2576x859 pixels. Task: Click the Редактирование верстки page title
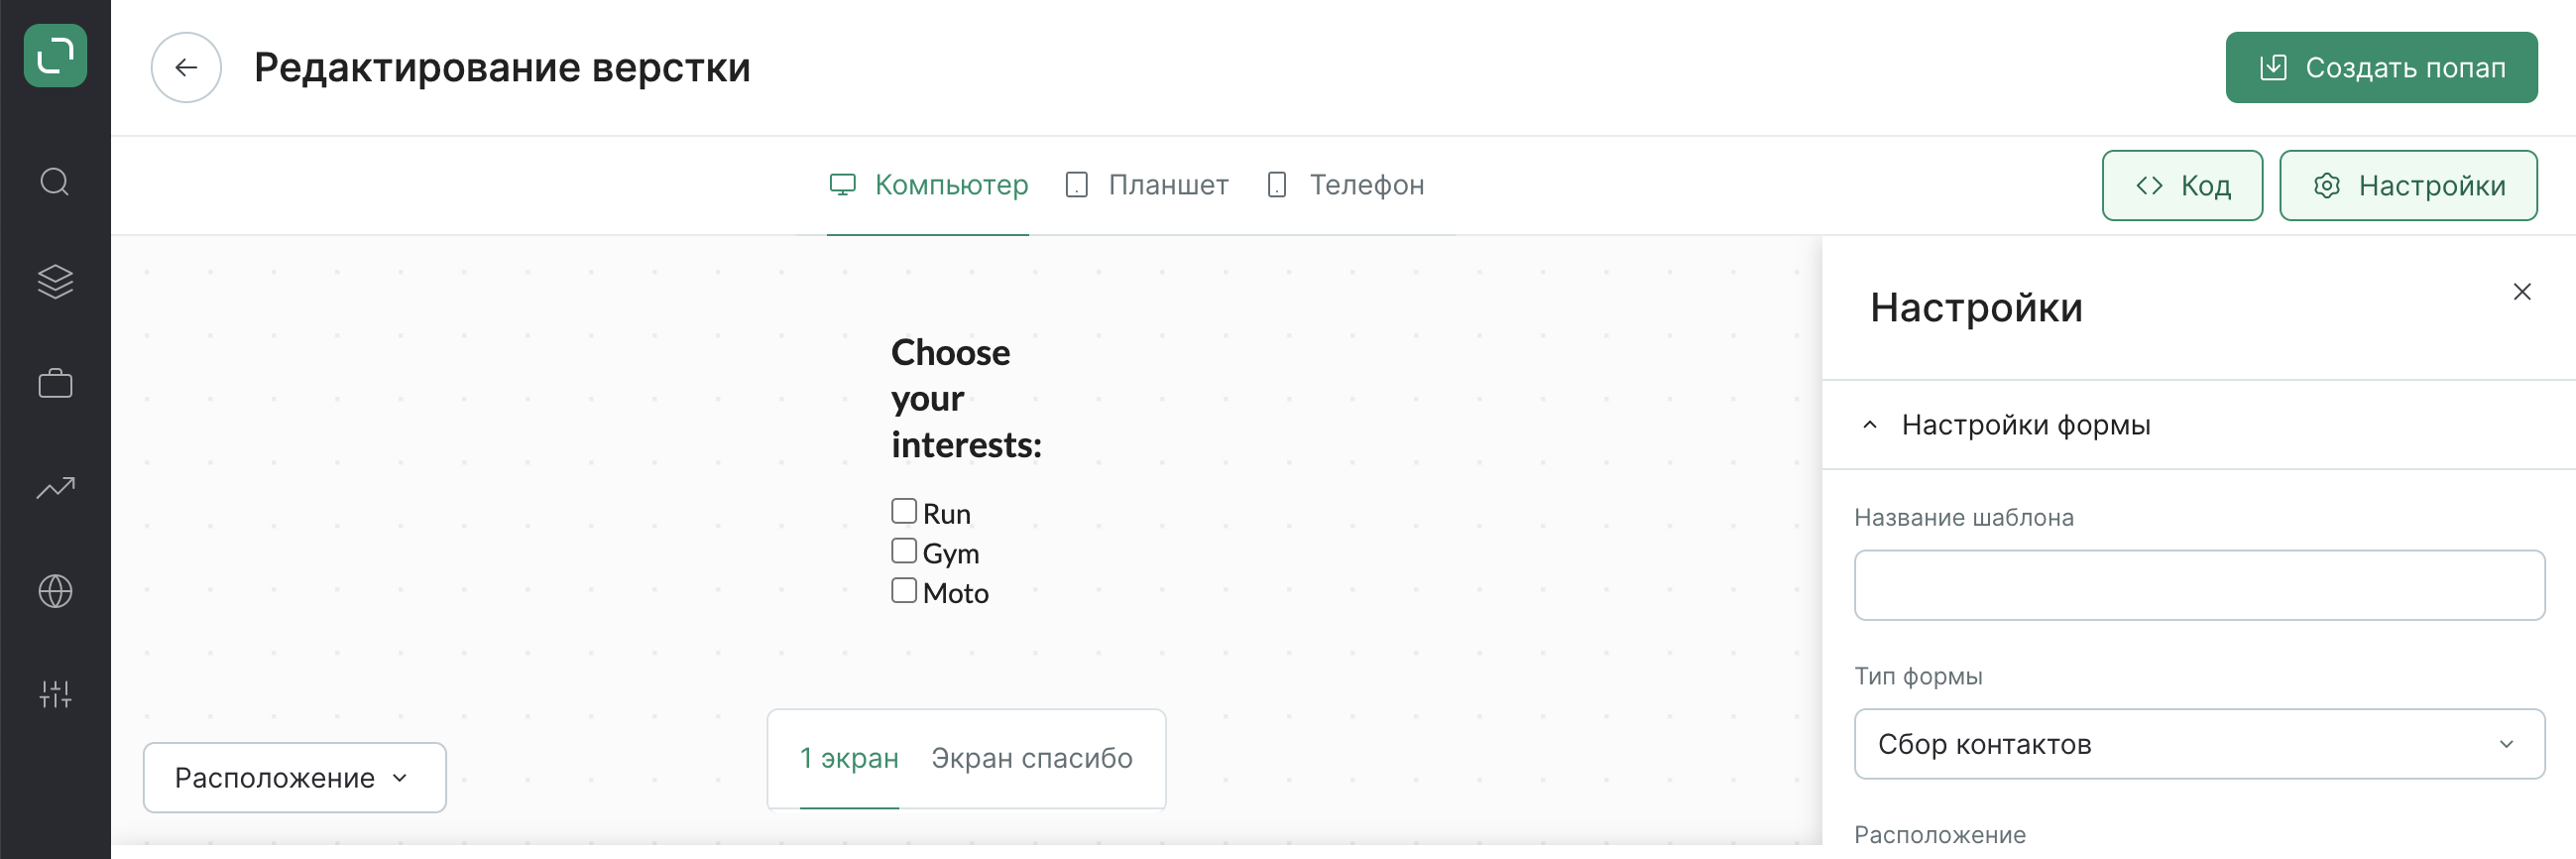coord(502,67)
